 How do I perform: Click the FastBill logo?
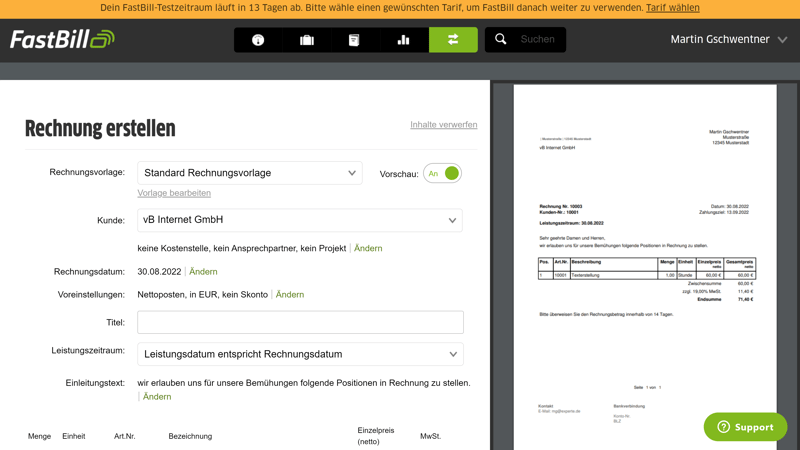[62, 40]
